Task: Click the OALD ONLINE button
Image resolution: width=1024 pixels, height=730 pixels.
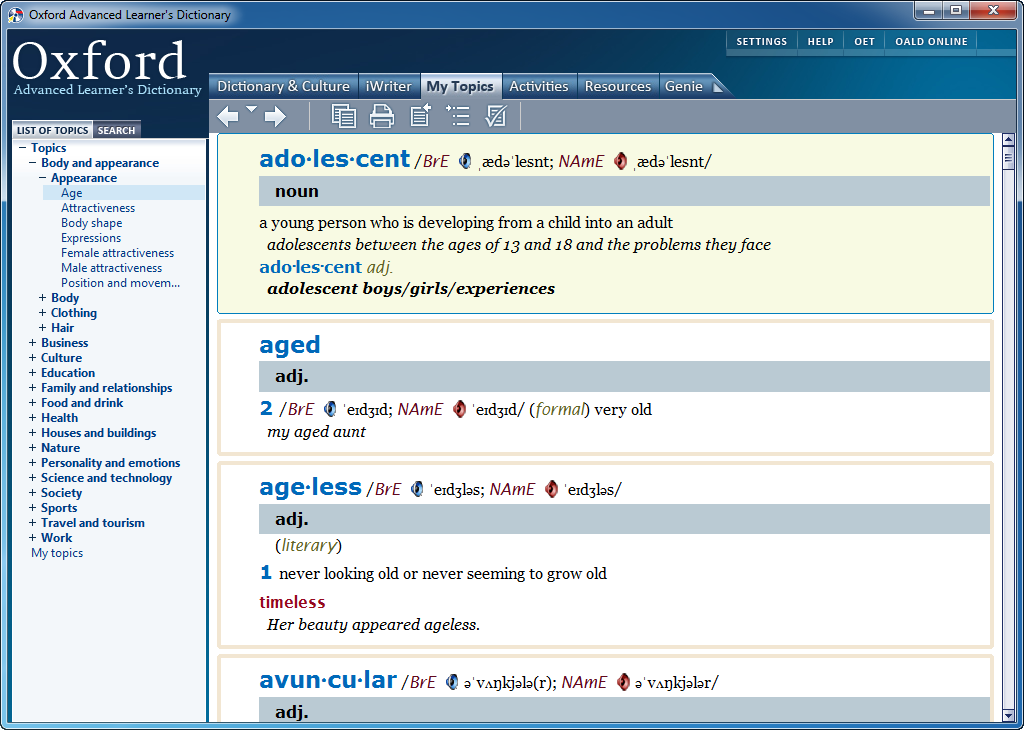Action: [x=931, y=42]
